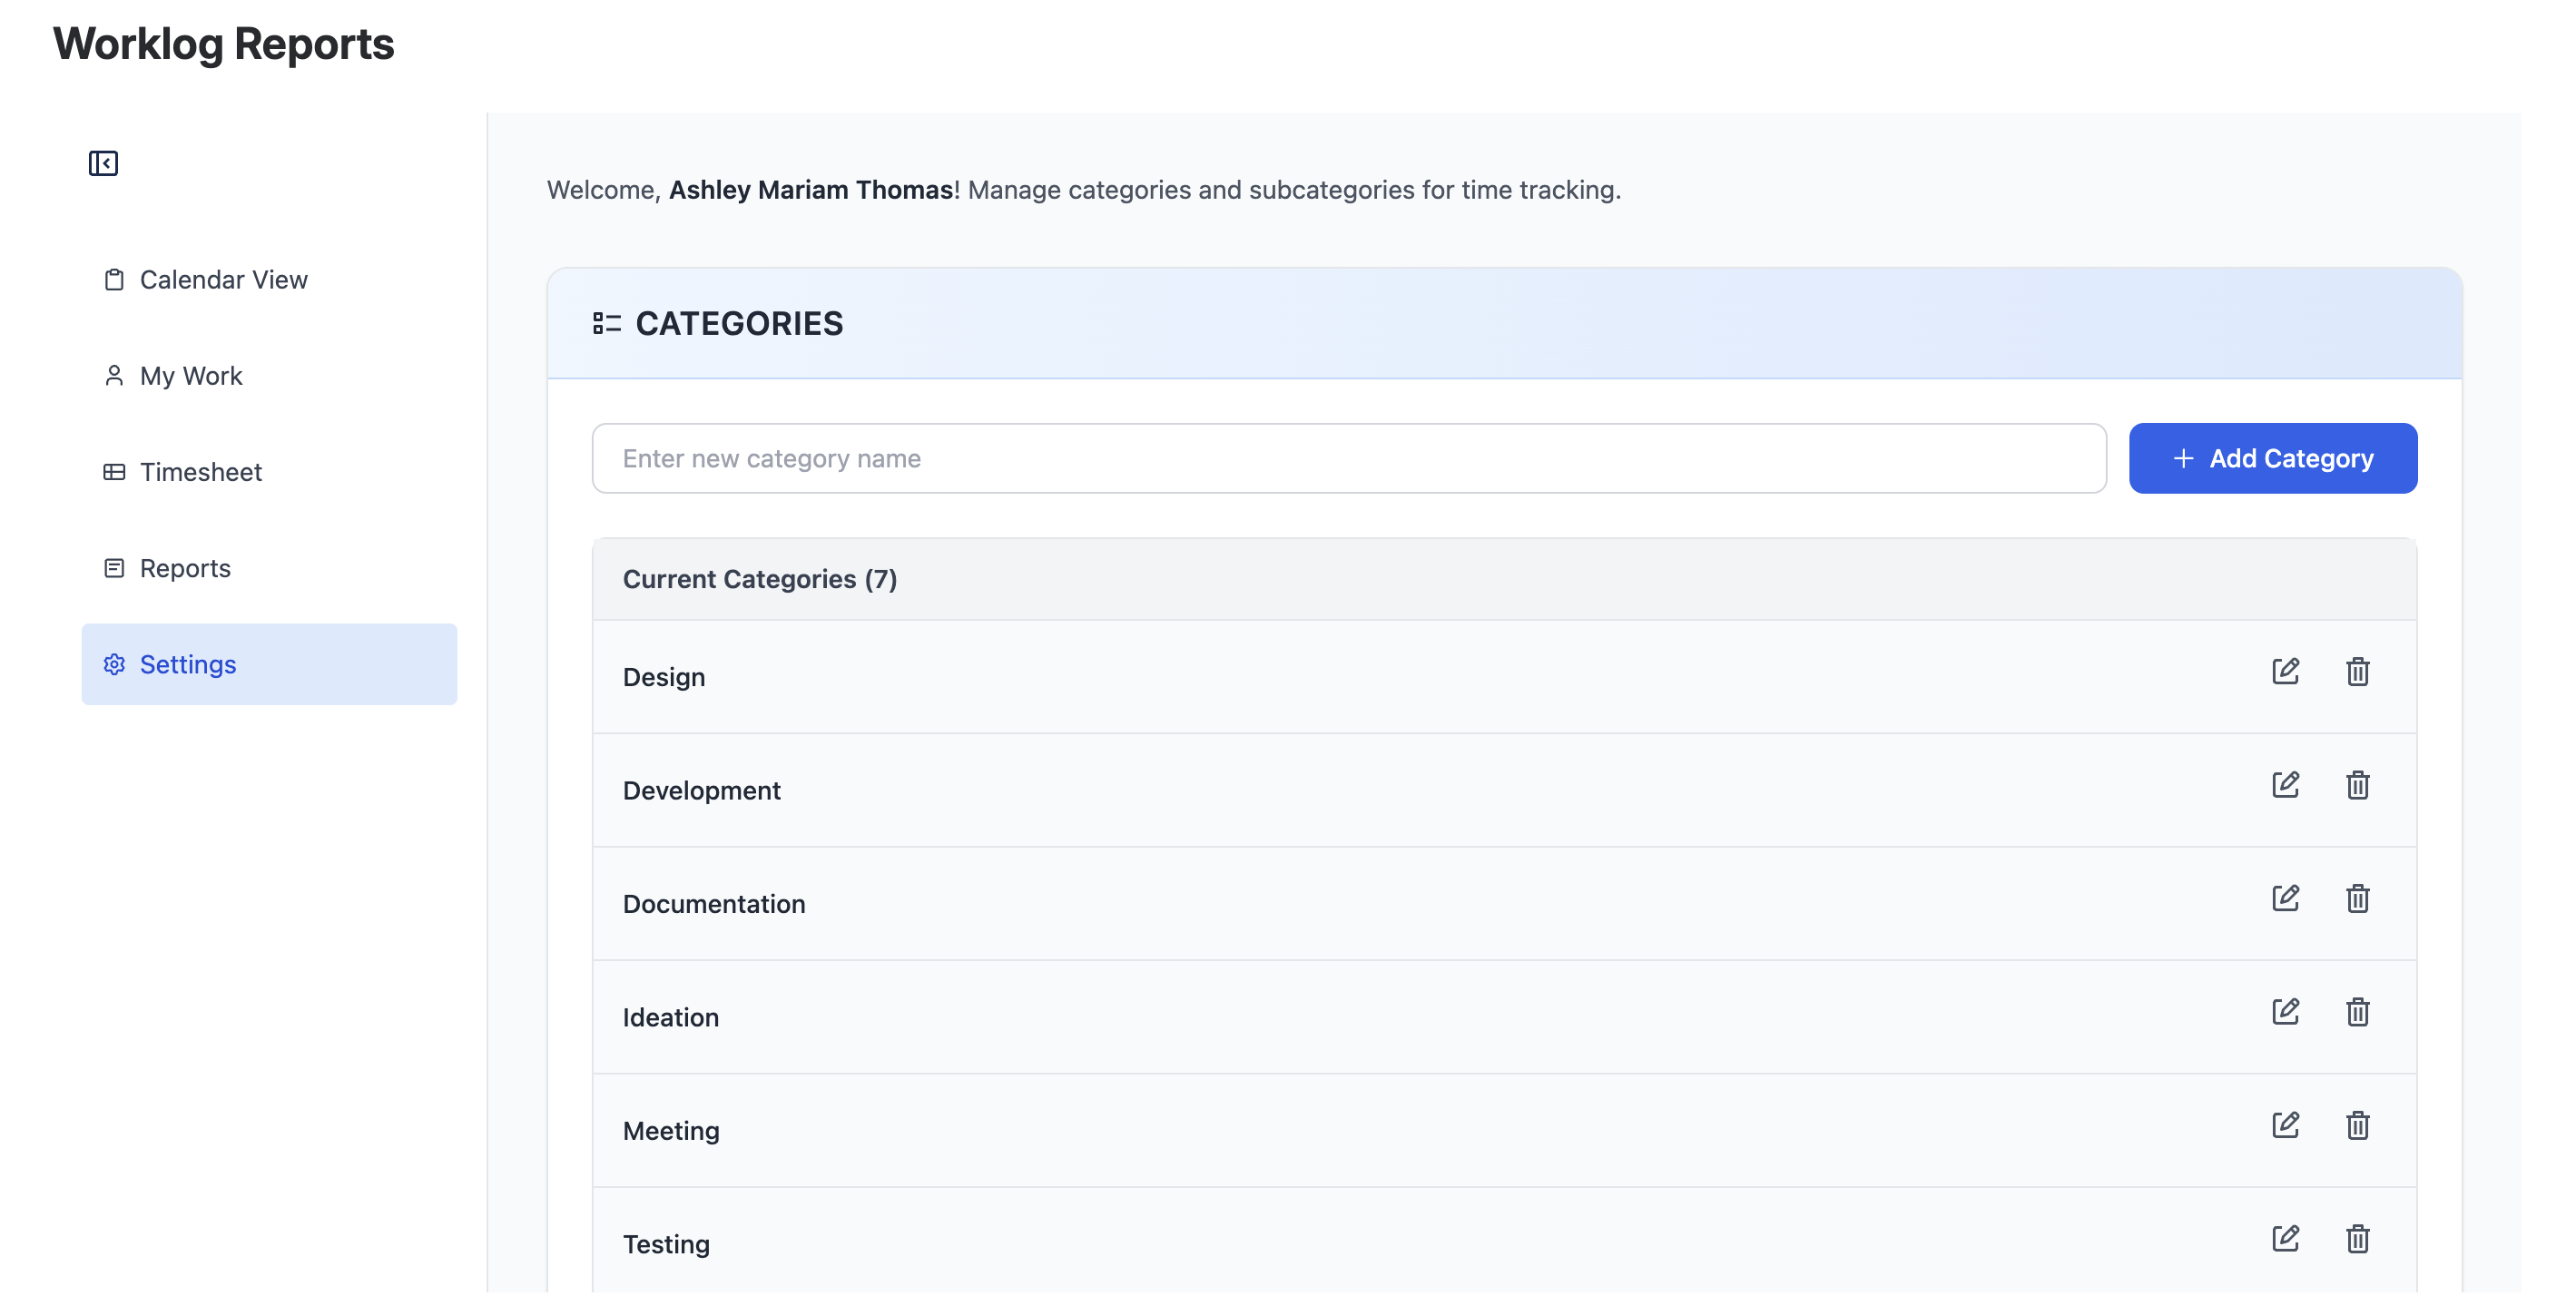Delete the Testing category
Screen dimensions: 2576x1296
coord(2357,1239)
